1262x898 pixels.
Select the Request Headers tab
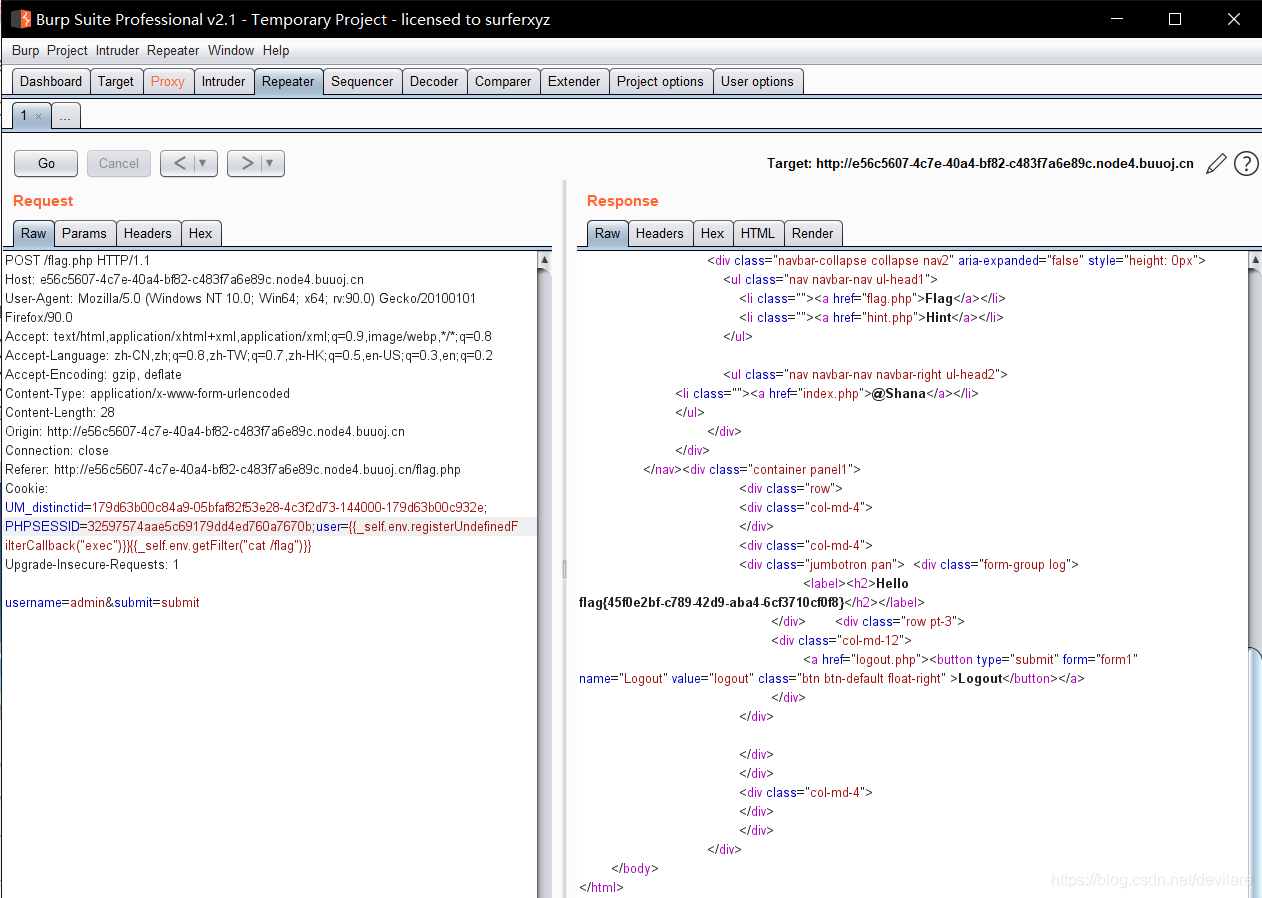tap(148, 233)
